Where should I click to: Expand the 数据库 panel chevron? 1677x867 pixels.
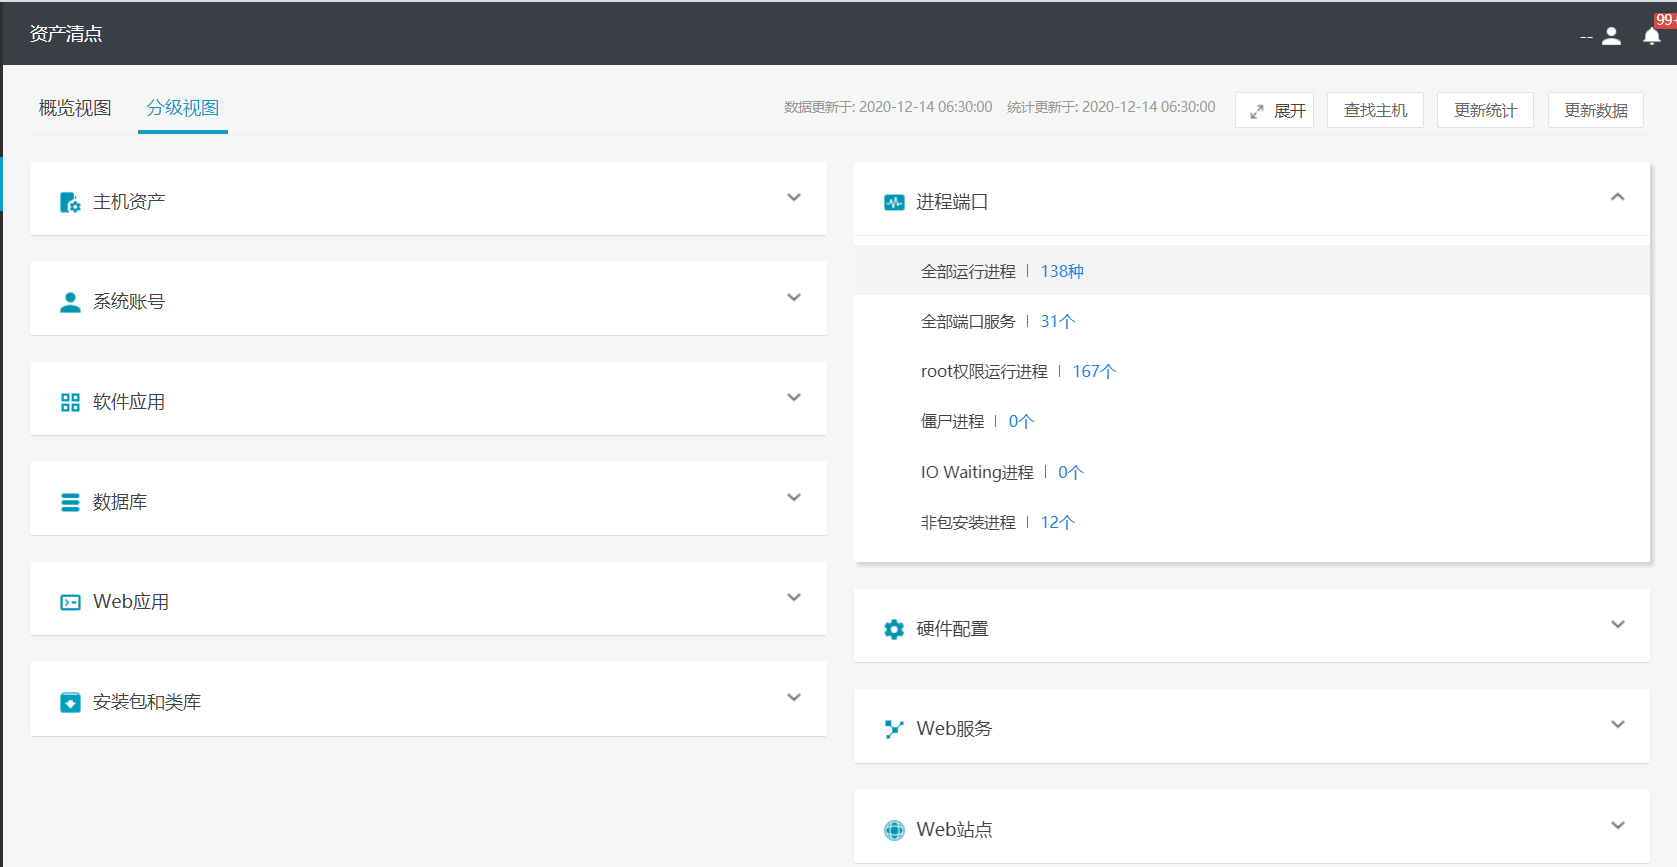(794, 498)
